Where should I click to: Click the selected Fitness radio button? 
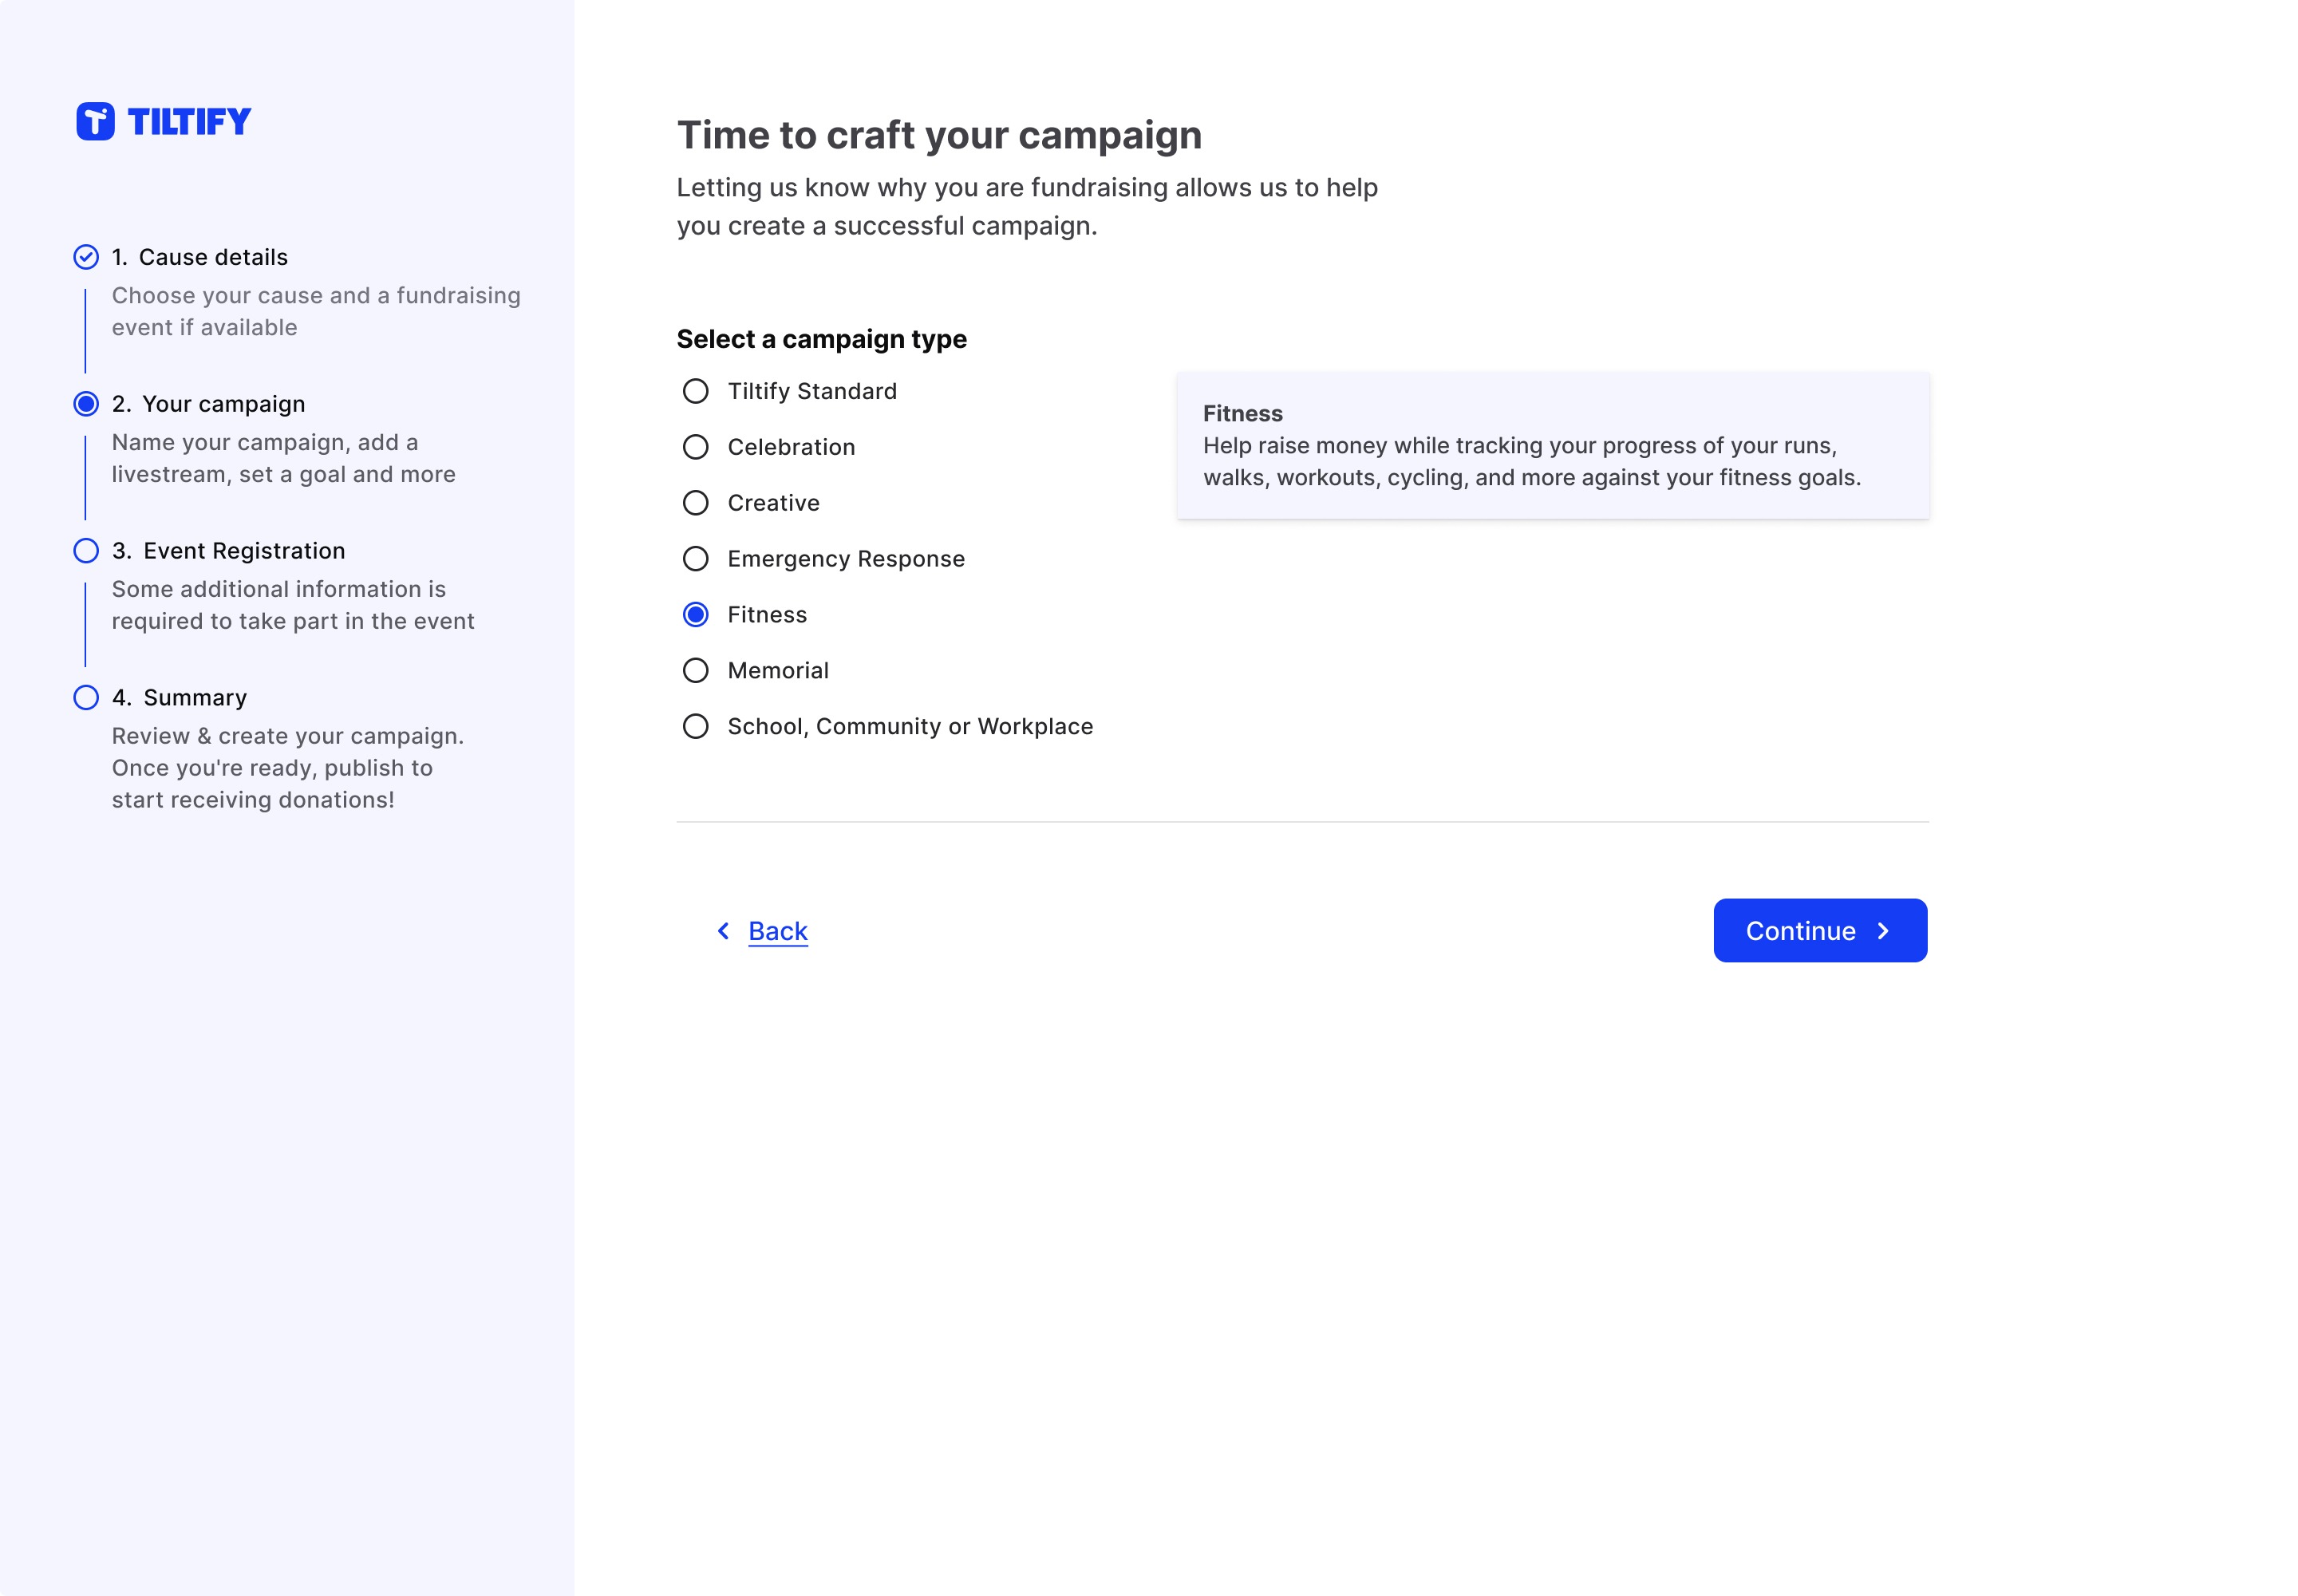click(x=696, y=615)
